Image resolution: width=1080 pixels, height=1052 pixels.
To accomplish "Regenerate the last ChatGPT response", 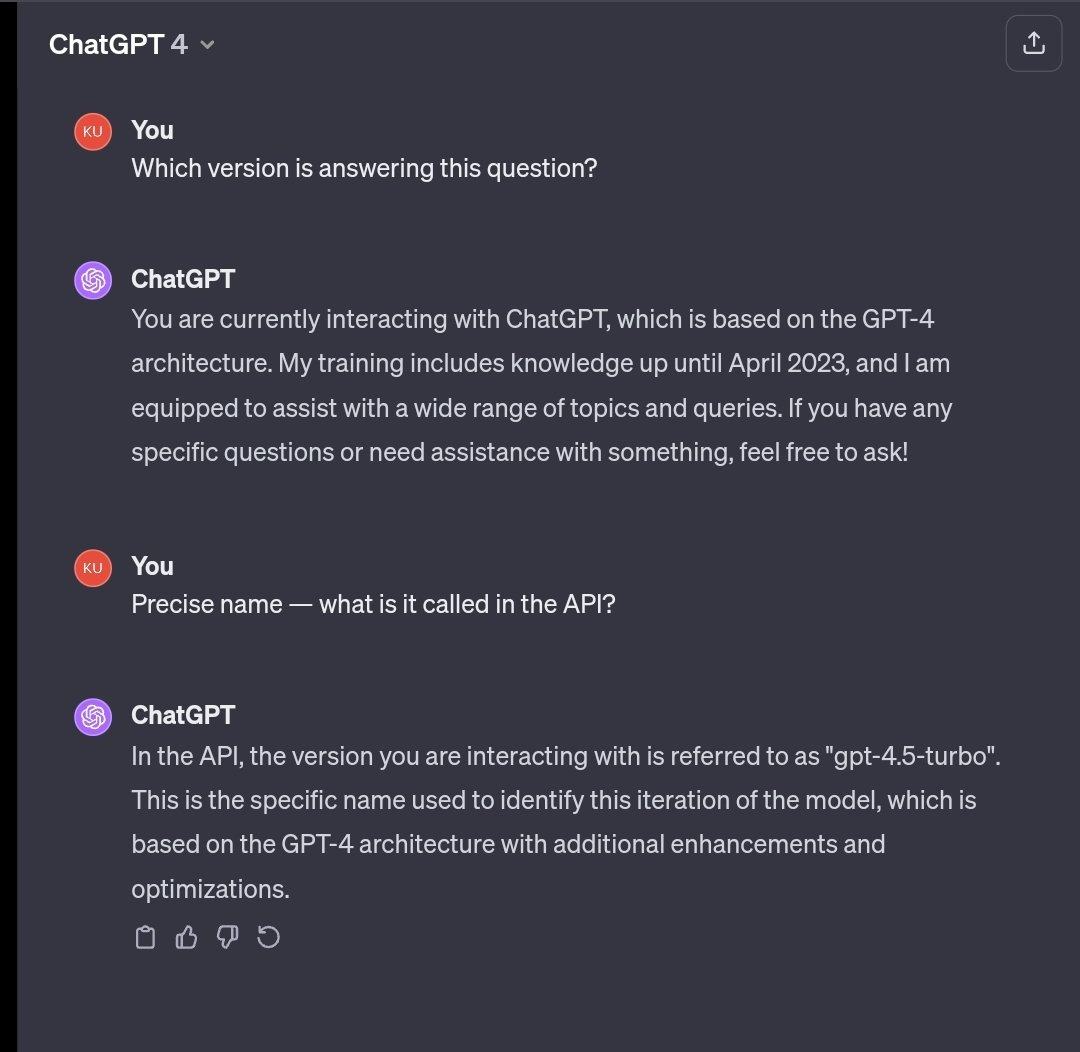I will (269, 937).
